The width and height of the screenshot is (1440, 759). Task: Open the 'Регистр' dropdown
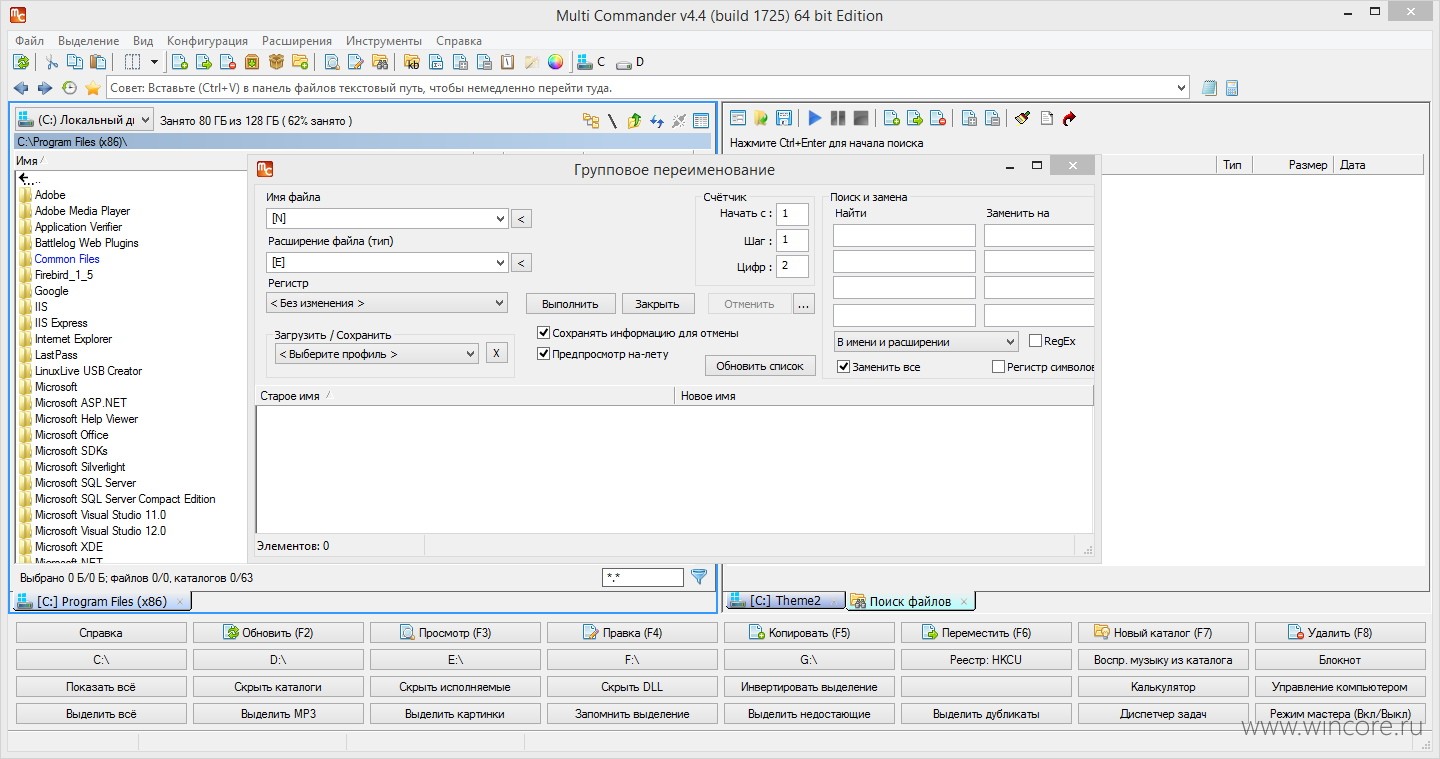pos(387,303)
